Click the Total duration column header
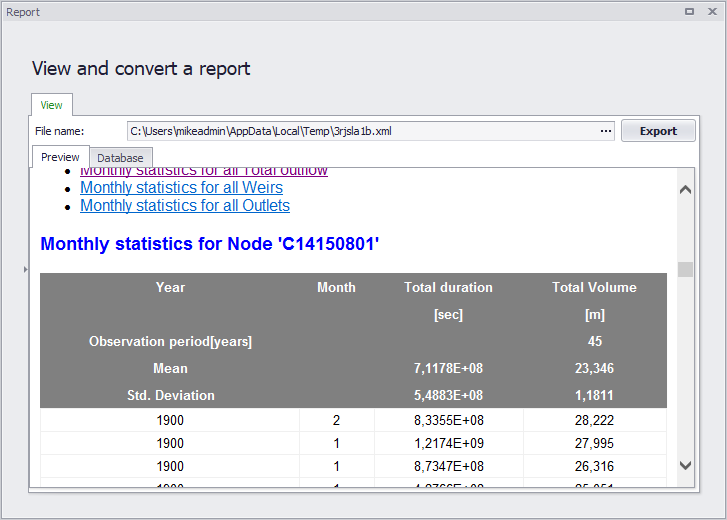 448,287
